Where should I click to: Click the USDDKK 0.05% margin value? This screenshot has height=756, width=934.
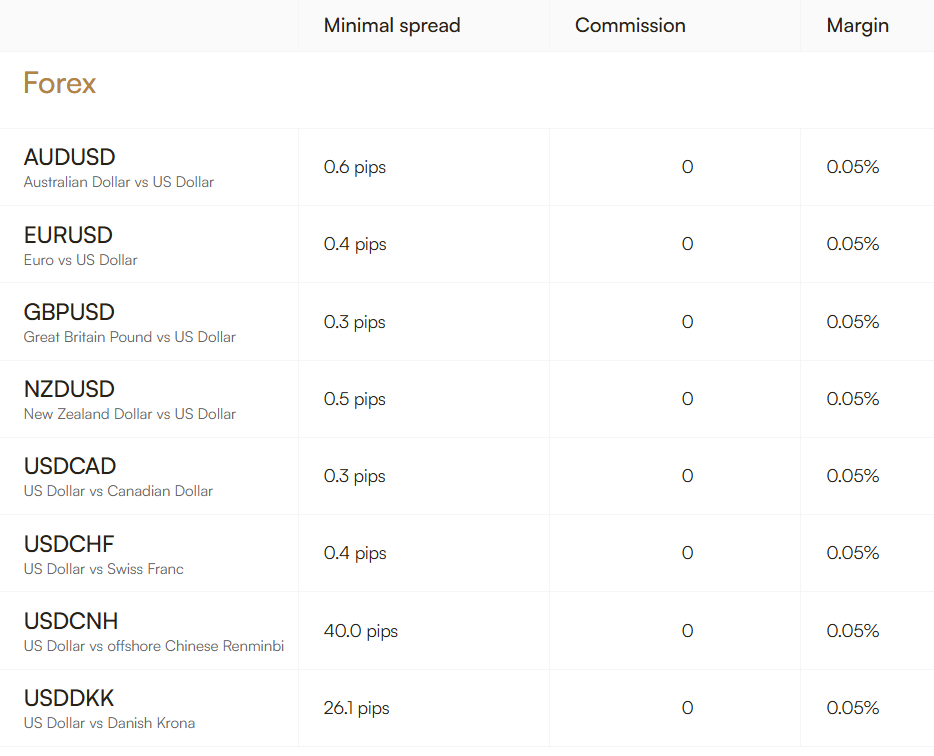point(853,708)
